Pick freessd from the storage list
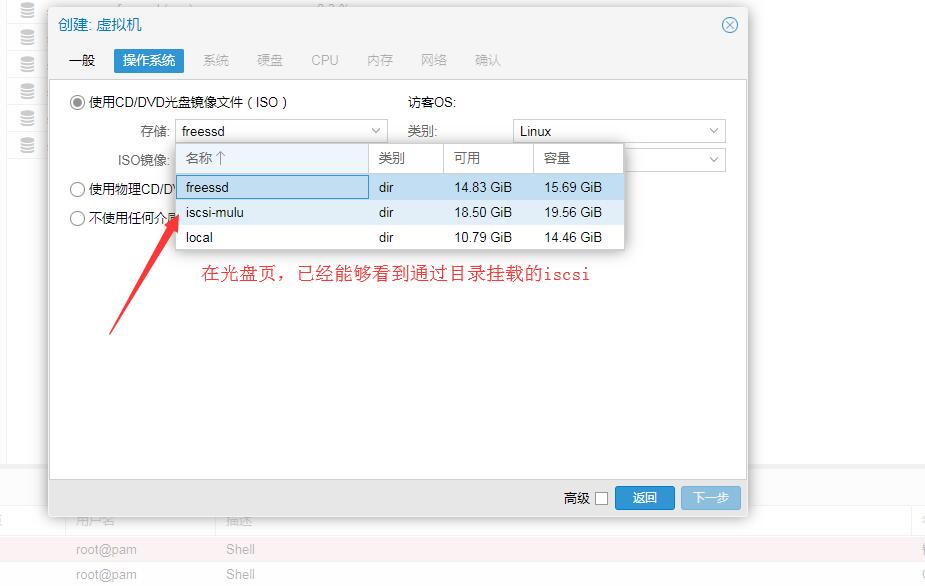 [x=272, y=187]
